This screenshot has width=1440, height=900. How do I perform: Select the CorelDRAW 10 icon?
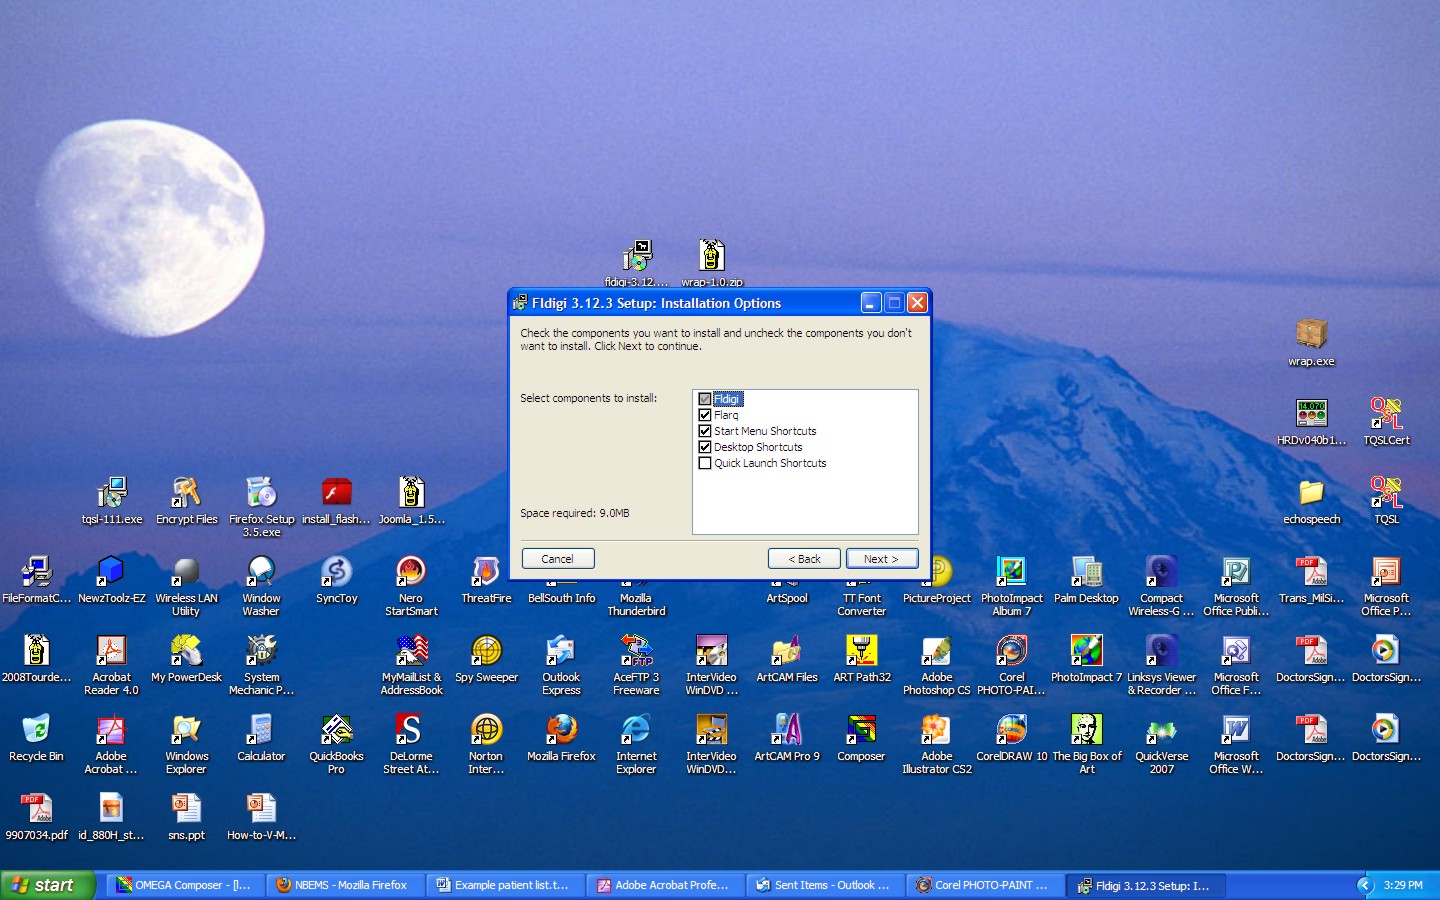click(1011, 730)
